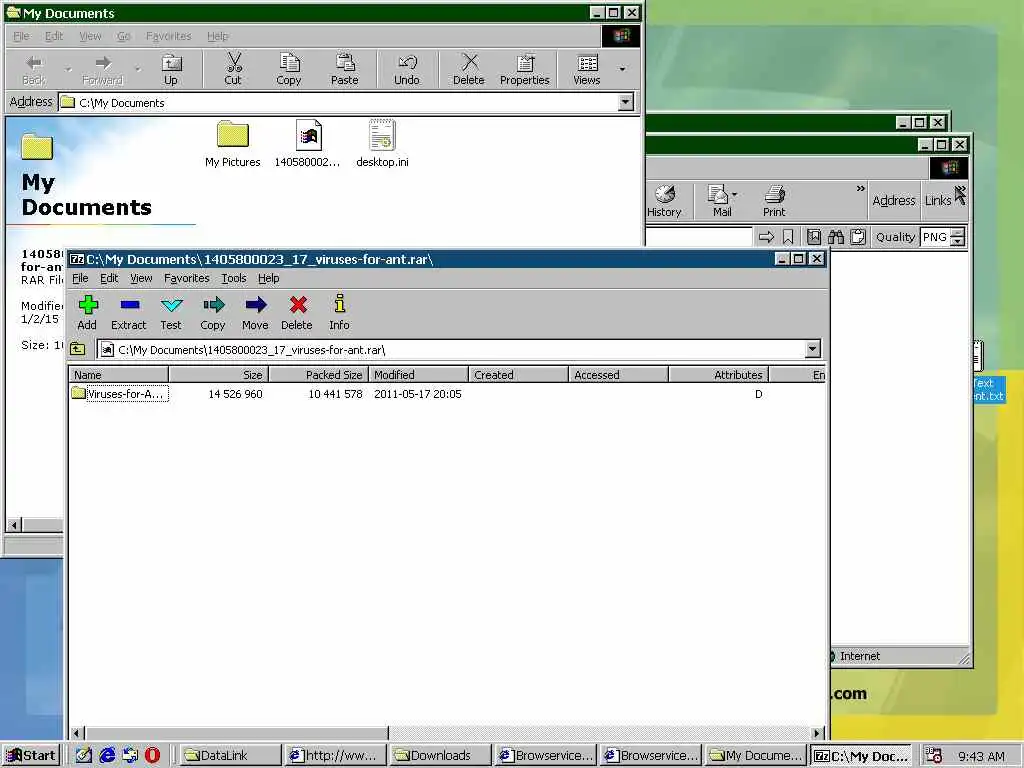
Task: Open the Mail button dropdown arrow
Action: pos(735,195)
